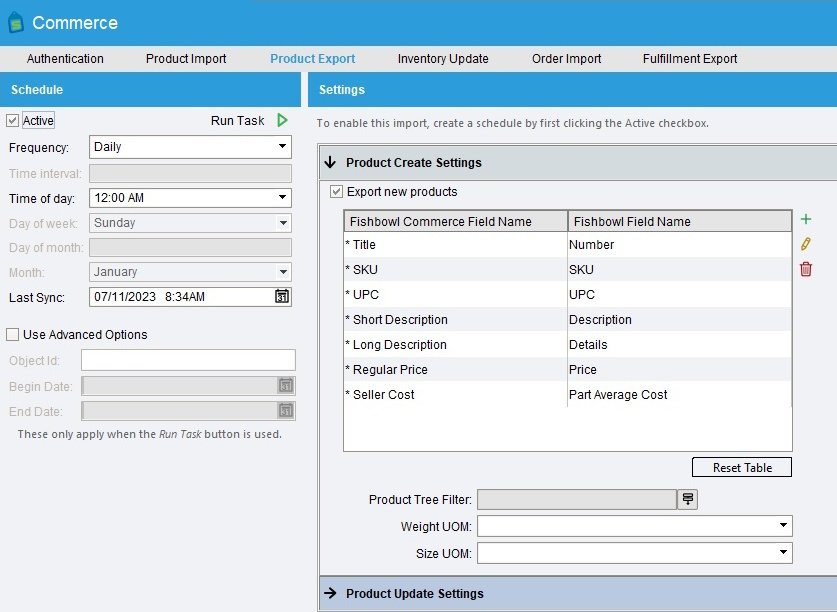Open the Month dropdown showing January

(190, 271)
